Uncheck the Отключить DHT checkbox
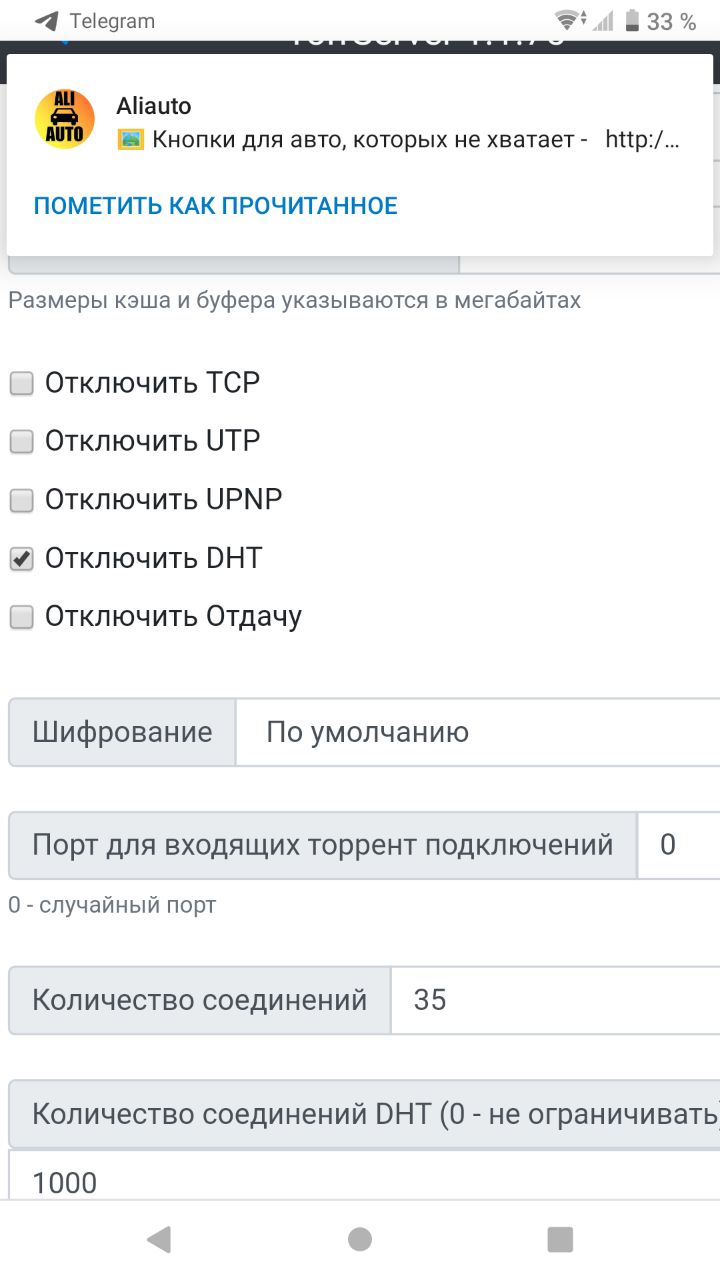This screenshot has height=1280, width=720. 21,558
